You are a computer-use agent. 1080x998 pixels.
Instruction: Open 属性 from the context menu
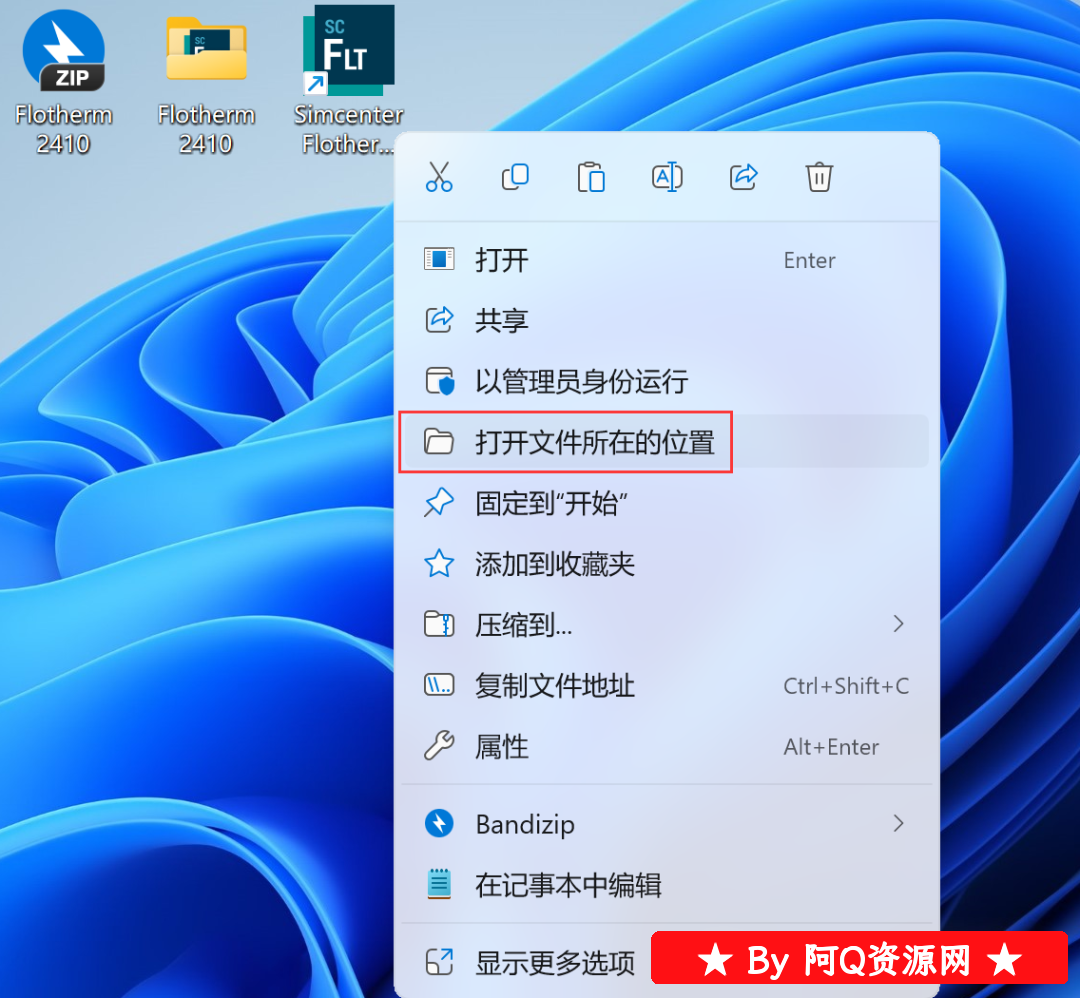pos(665,746)
